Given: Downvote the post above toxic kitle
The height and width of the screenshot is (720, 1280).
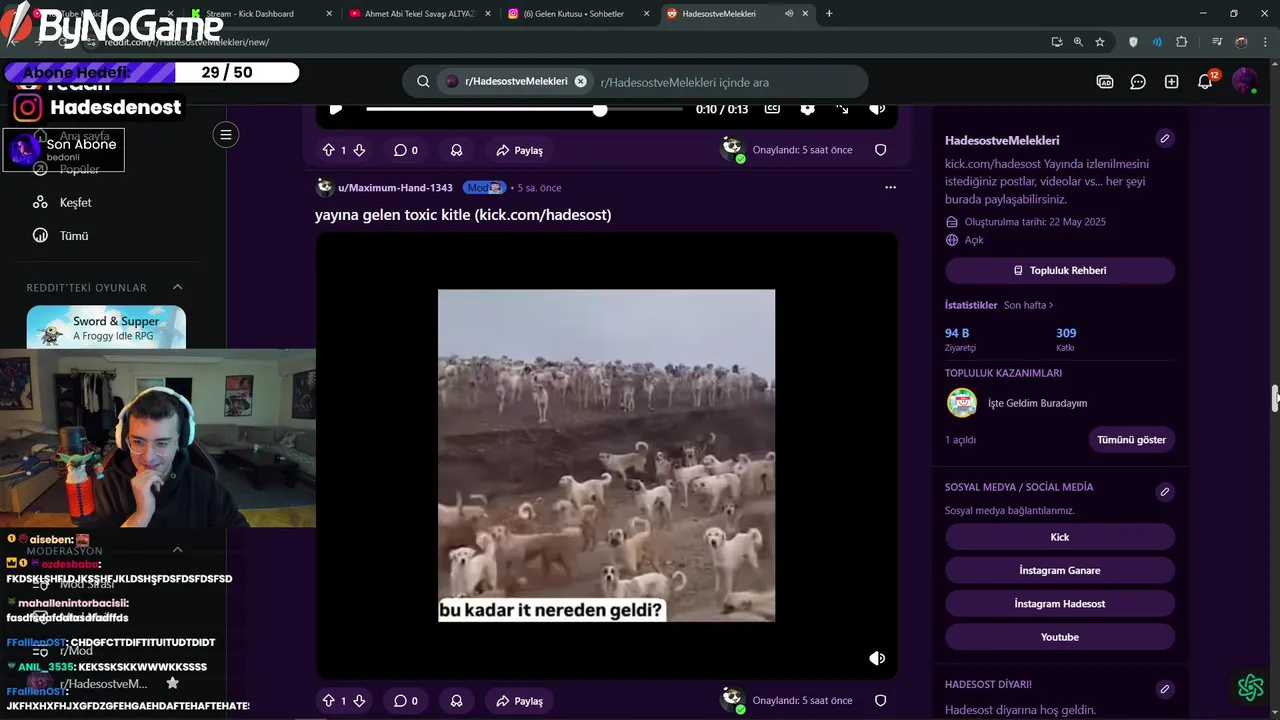Looking at the screenshot, I should coord(359,150).
